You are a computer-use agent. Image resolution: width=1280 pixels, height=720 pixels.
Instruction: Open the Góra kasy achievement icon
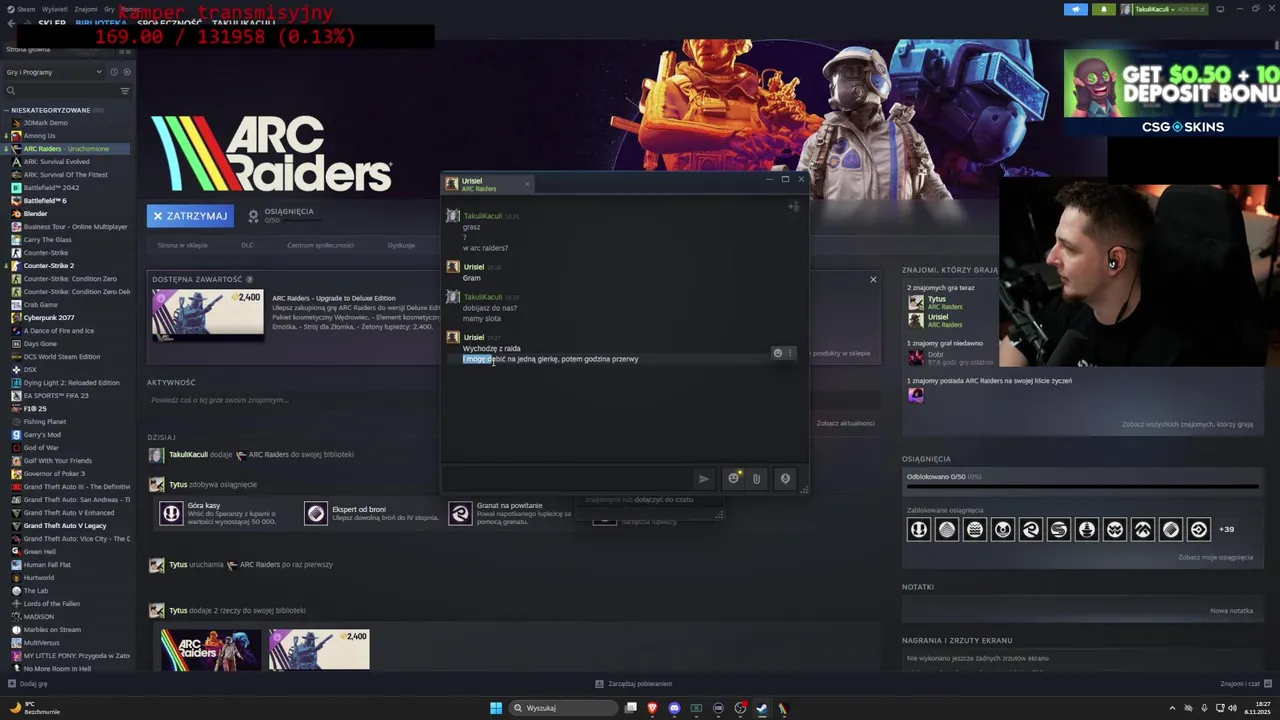(x=171, y=513)
